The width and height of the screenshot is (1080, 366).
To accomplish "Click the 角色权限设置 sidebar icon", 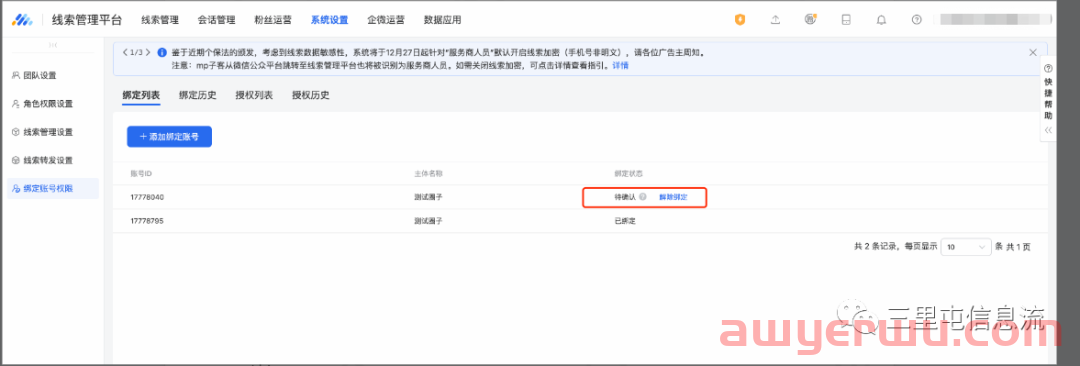I will pos(16,103).
